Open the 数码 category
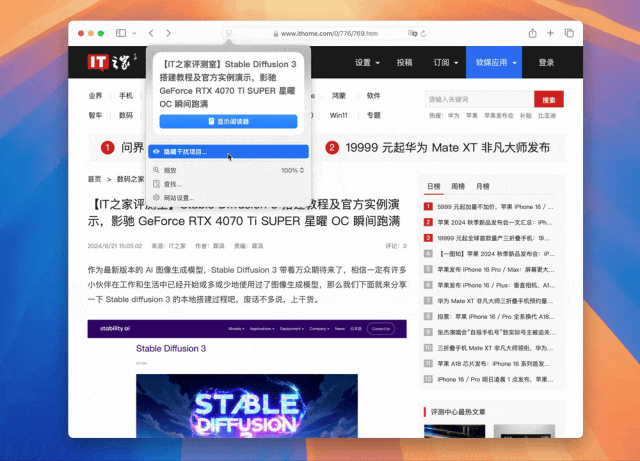The image size is (640, 461). (x=126, y=116)
